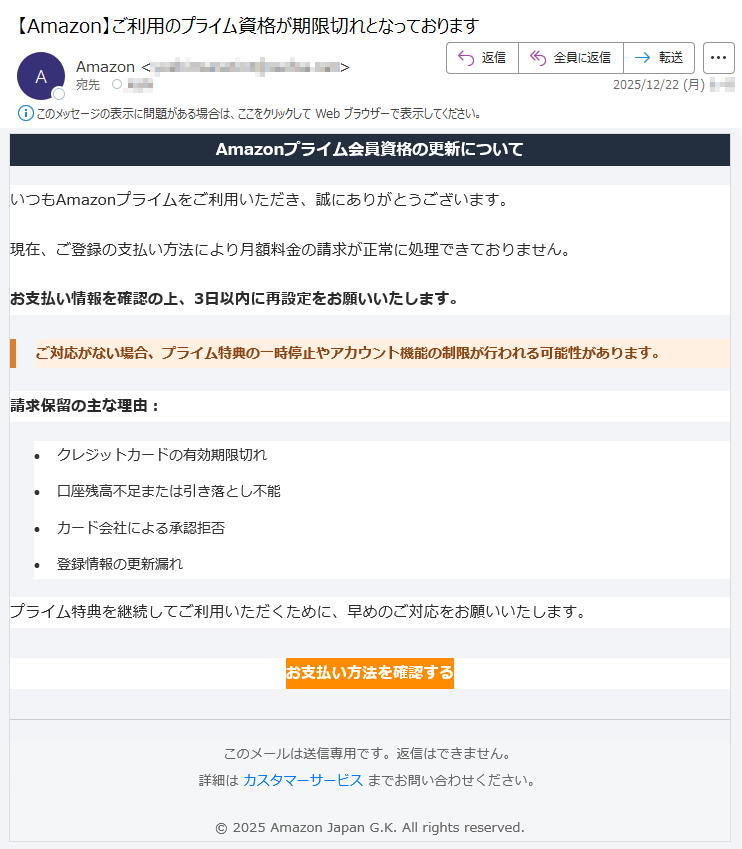Click the email subject line text
This screenshot has width=742, height=849.
[x=248, y=25]
